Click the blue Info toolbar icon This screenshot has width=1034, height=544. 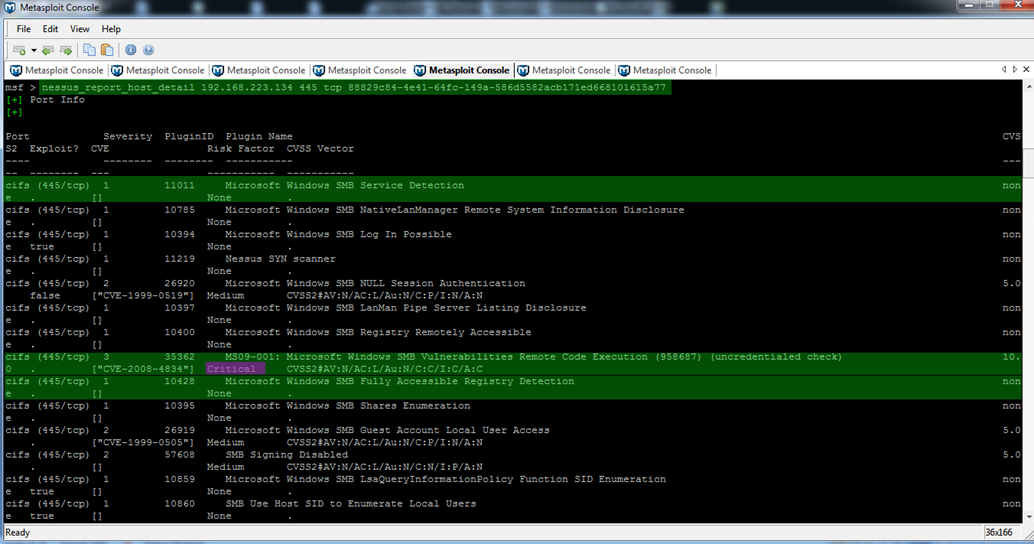(131, 50)
